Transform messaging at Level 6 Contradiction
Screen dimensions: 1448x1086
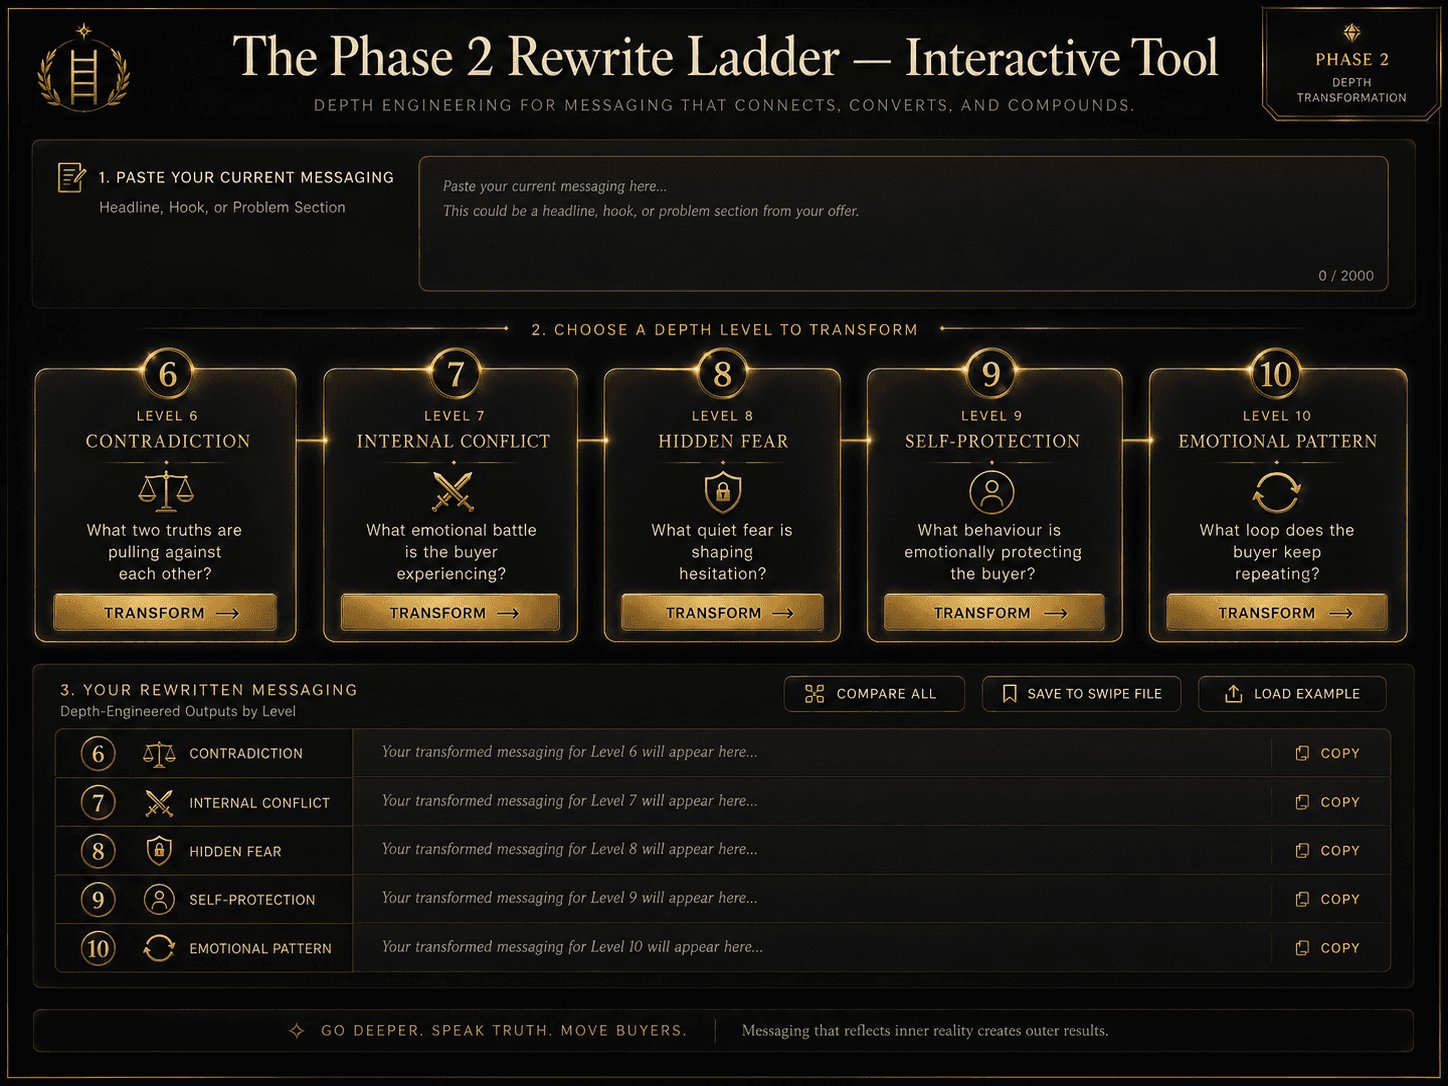pos(165,612)
